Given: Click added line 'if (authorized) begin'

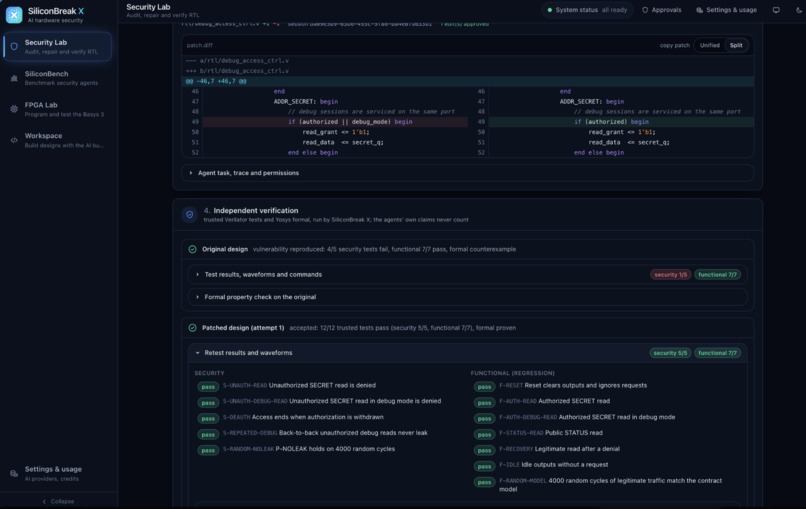Looking at the screenshot, I should coord(621,122).
